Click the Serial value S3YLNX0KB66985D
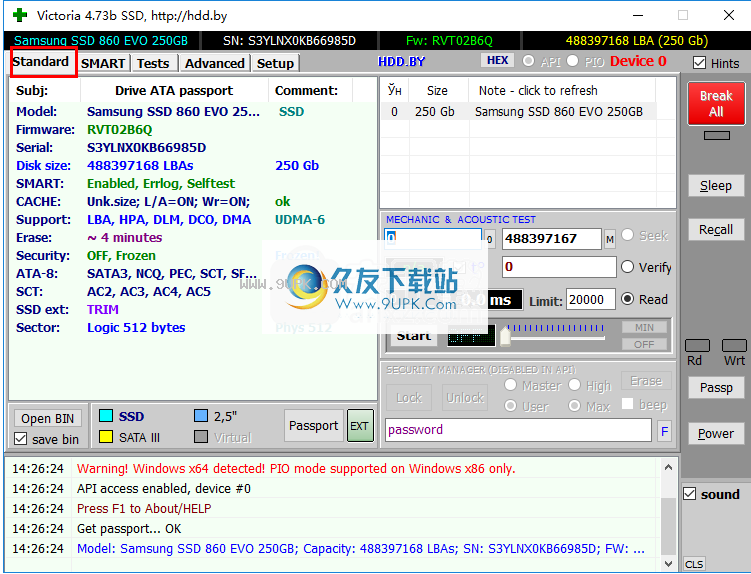 146,148
